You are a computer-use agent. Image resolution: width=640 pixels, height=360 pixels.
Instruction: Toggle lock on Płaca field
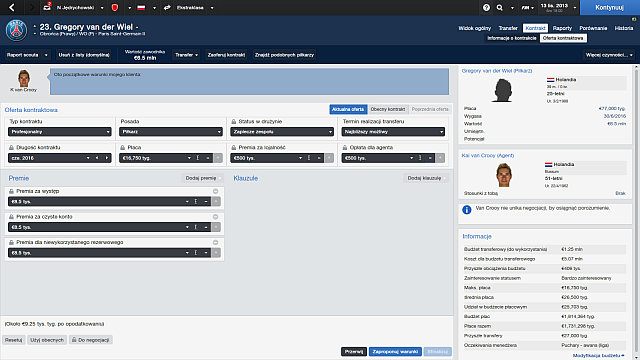tap(122, 147)
